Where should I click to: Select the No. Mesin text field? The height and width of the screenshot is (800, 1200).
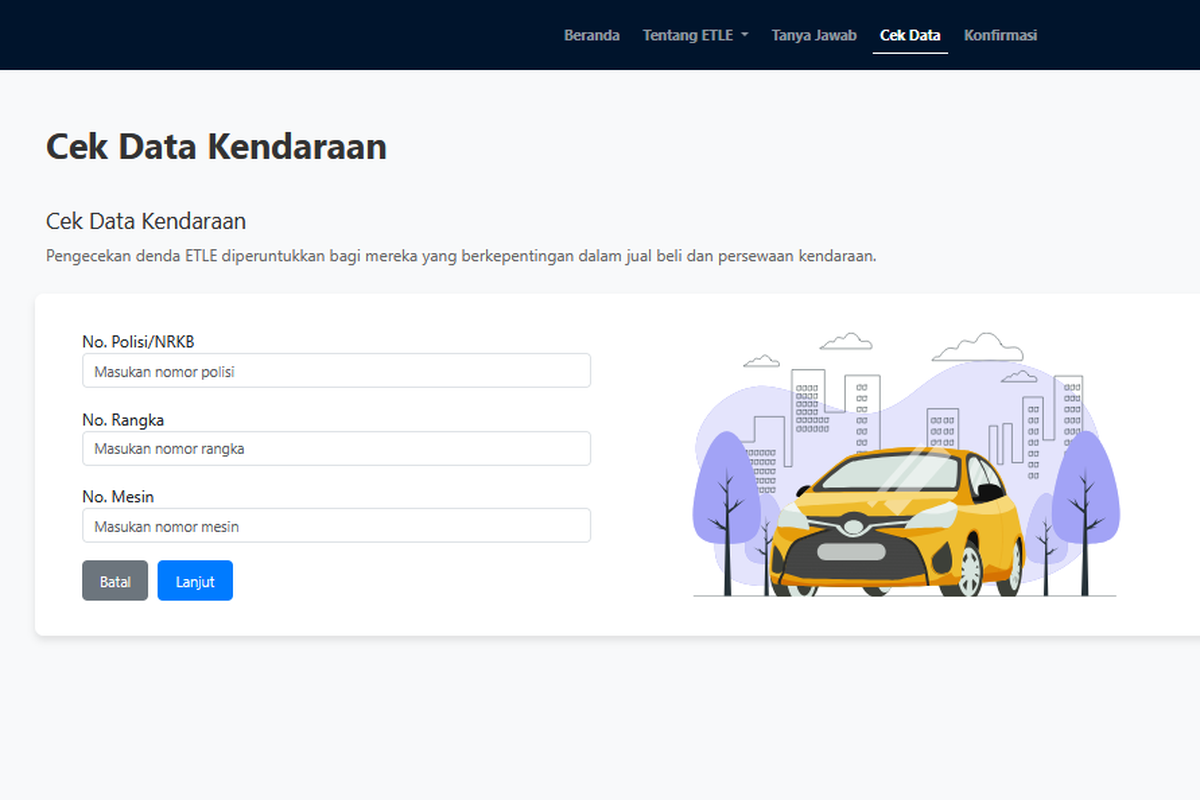(x=336, y=525)
